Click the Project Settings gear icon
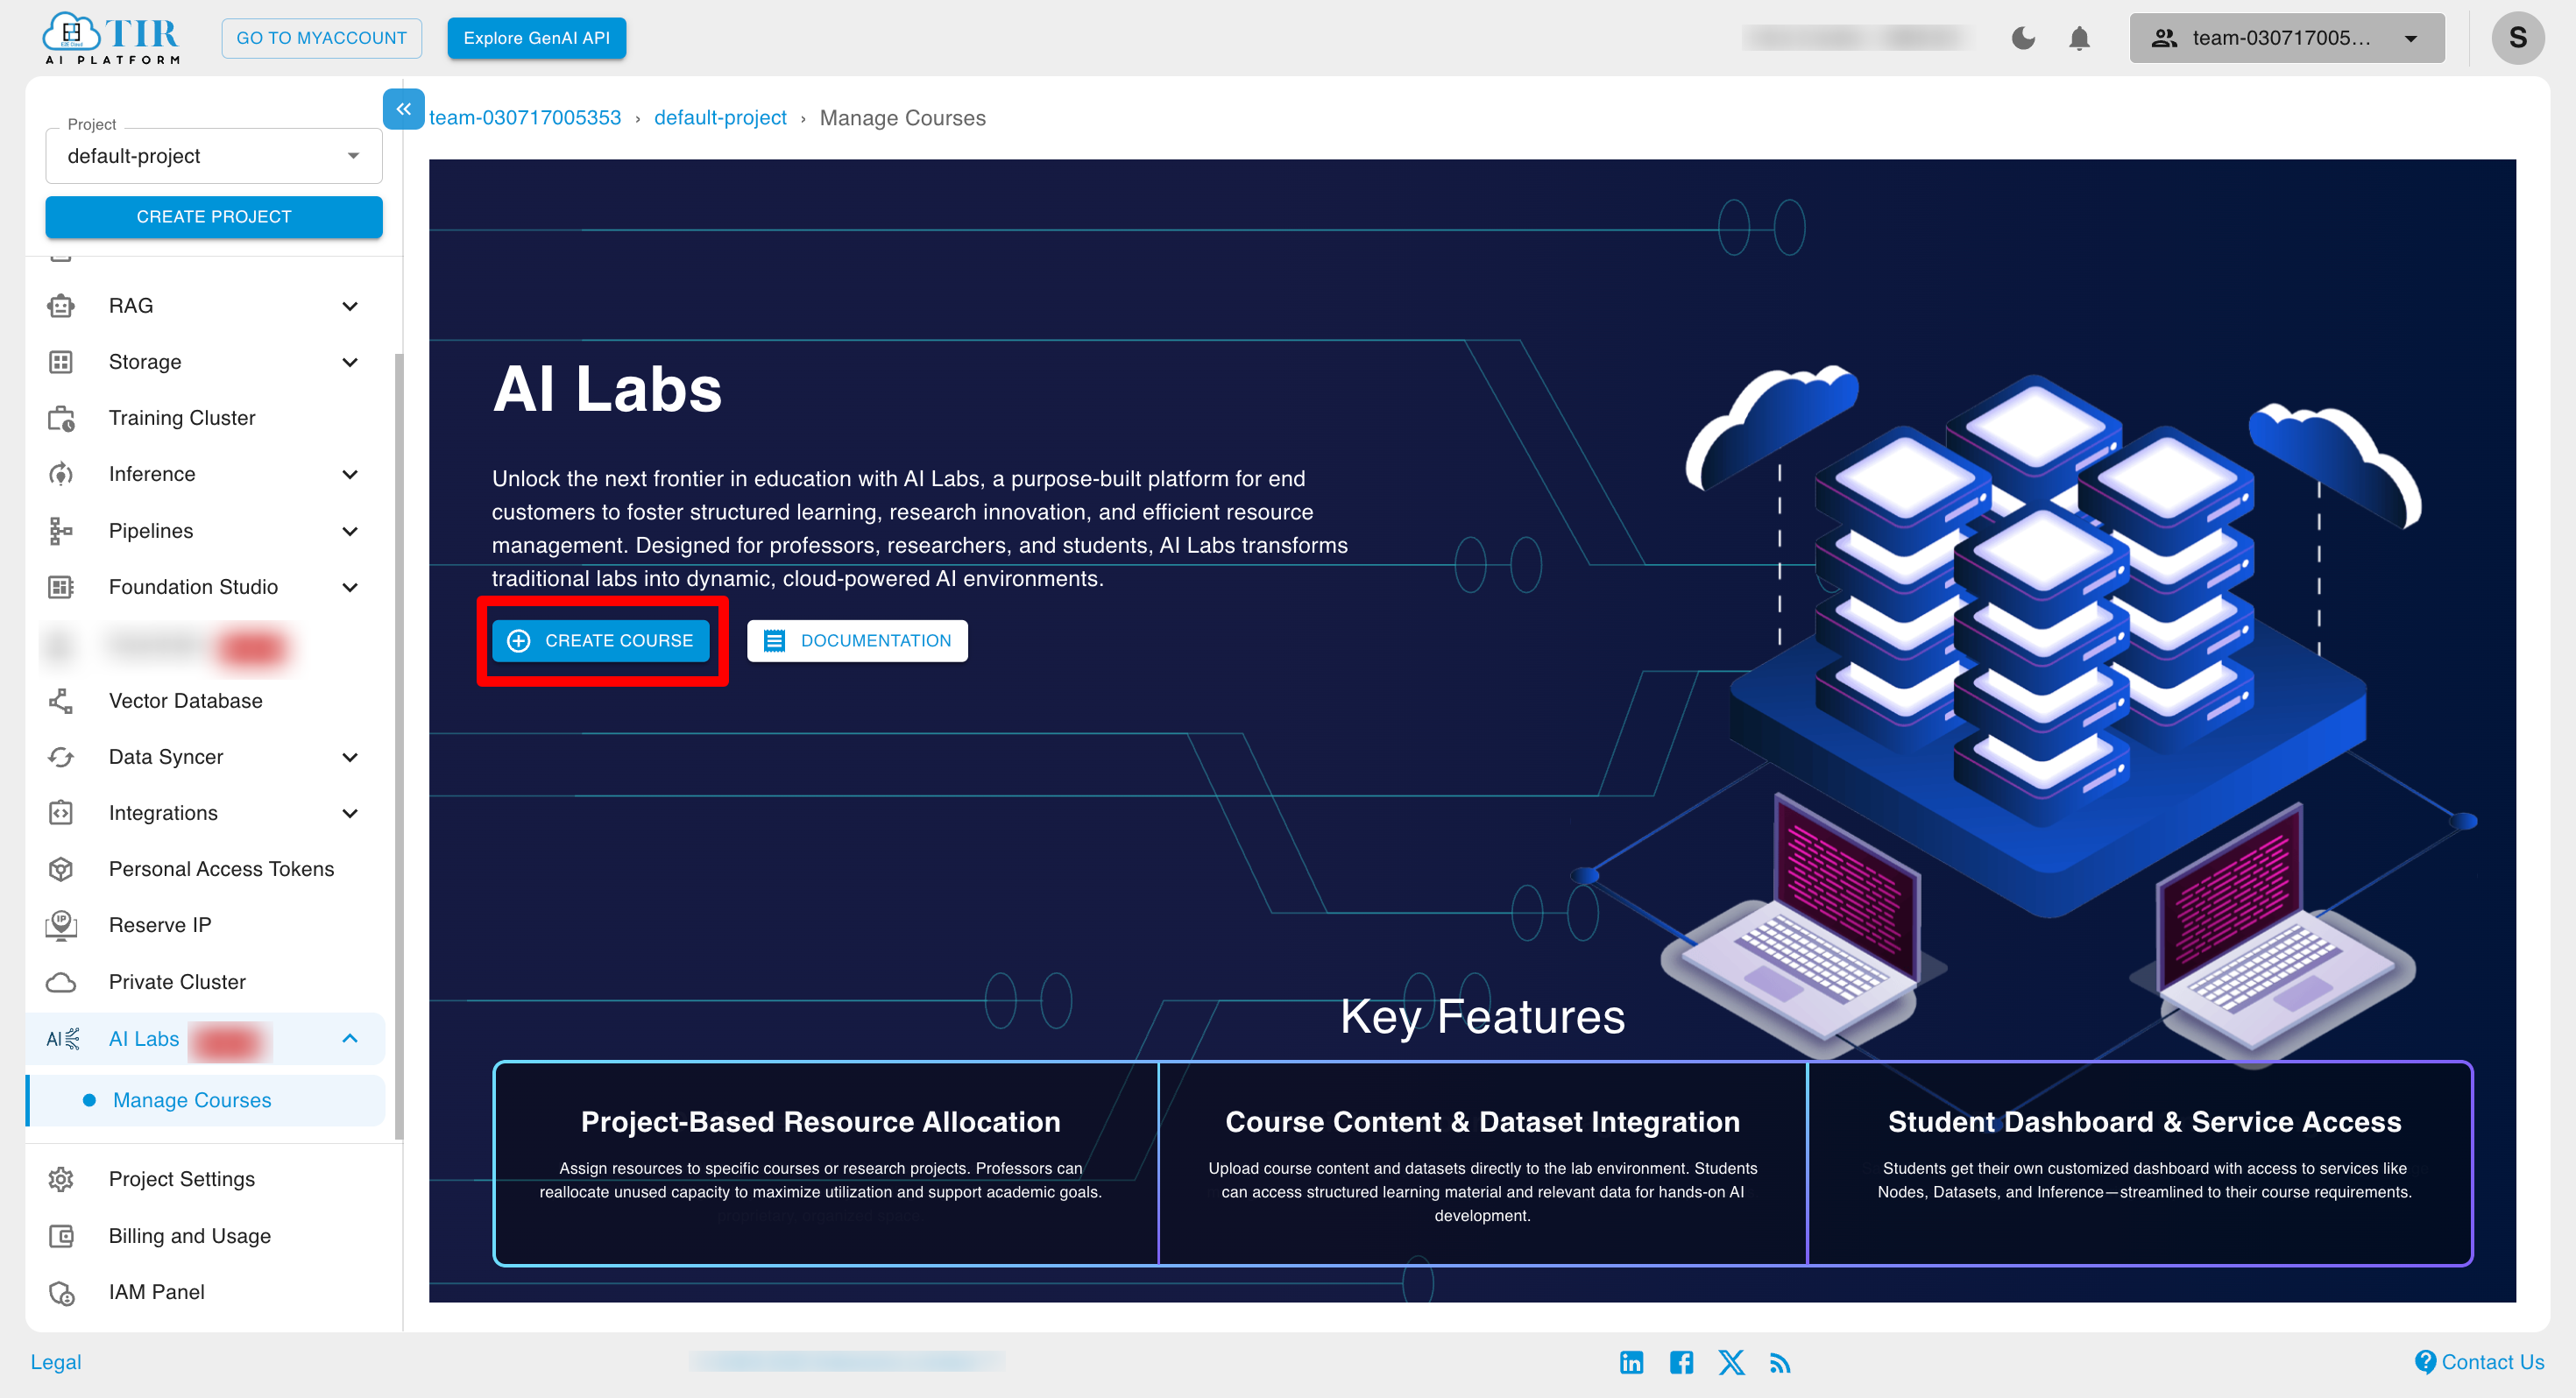This screenshot has width=2576, height=1398. pyautogui.click(x=61, y=1179)
